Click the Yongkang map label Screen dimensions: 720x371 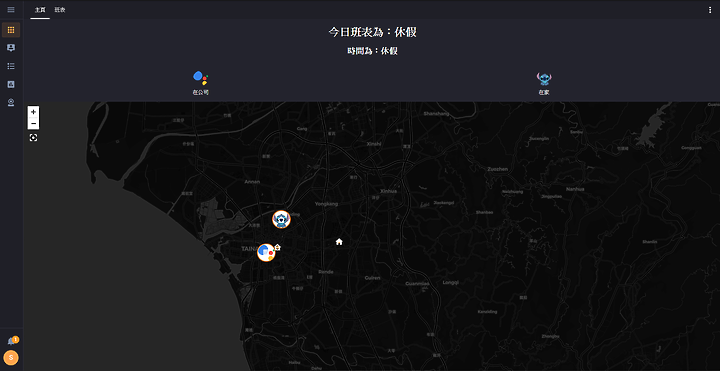[x=326, y=204]
